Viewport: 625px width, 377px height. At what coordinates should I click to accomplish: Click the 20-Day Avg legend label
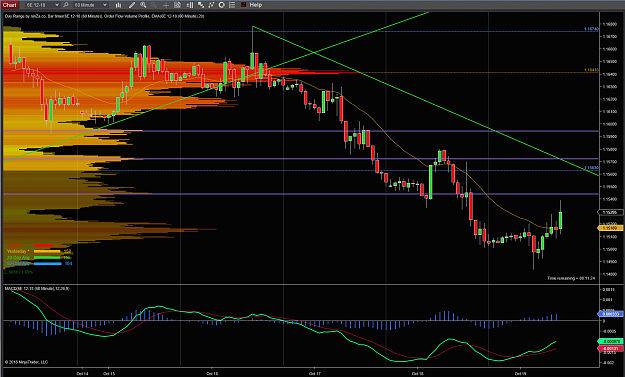[18, 257]
